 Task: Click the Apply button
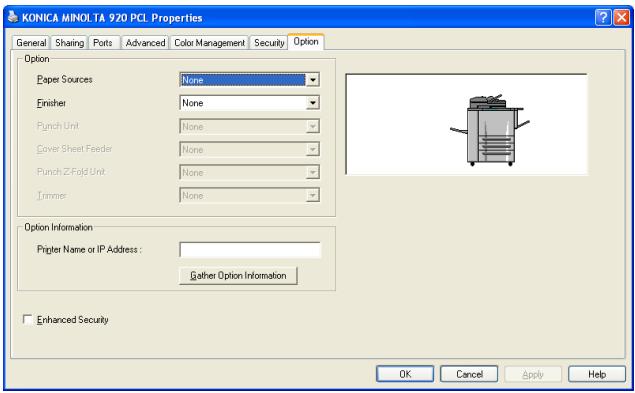[x=533, y=374]
